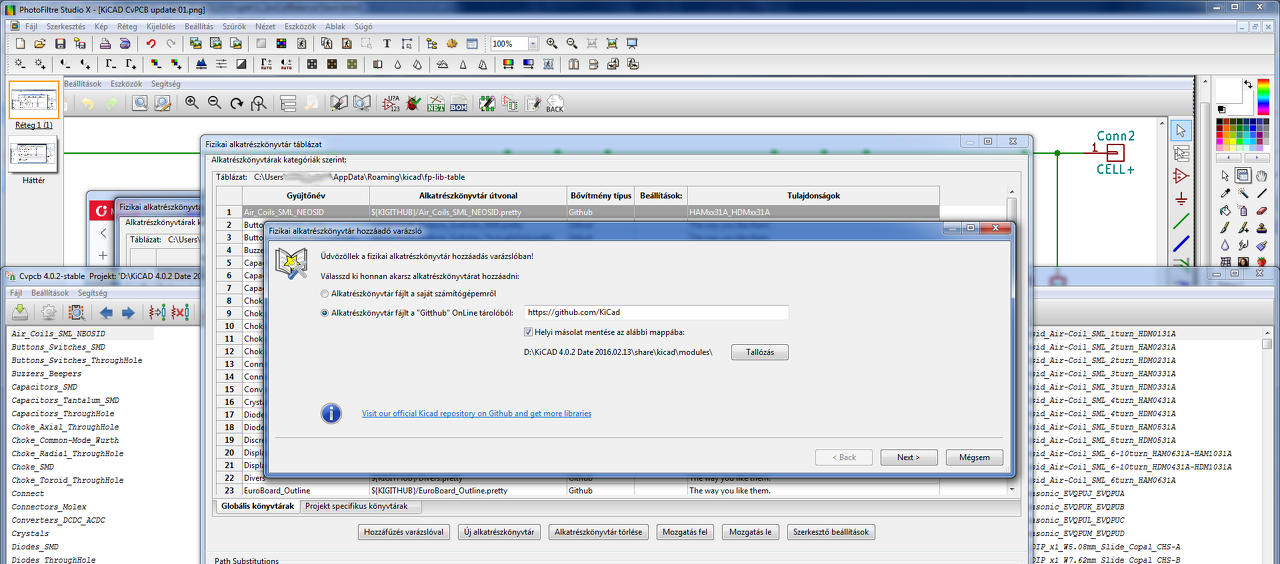Select the Github OnLine tárolóból radio option
Image resolution: width=1280 pixels, height=564 pixels.
coord(325,312)
